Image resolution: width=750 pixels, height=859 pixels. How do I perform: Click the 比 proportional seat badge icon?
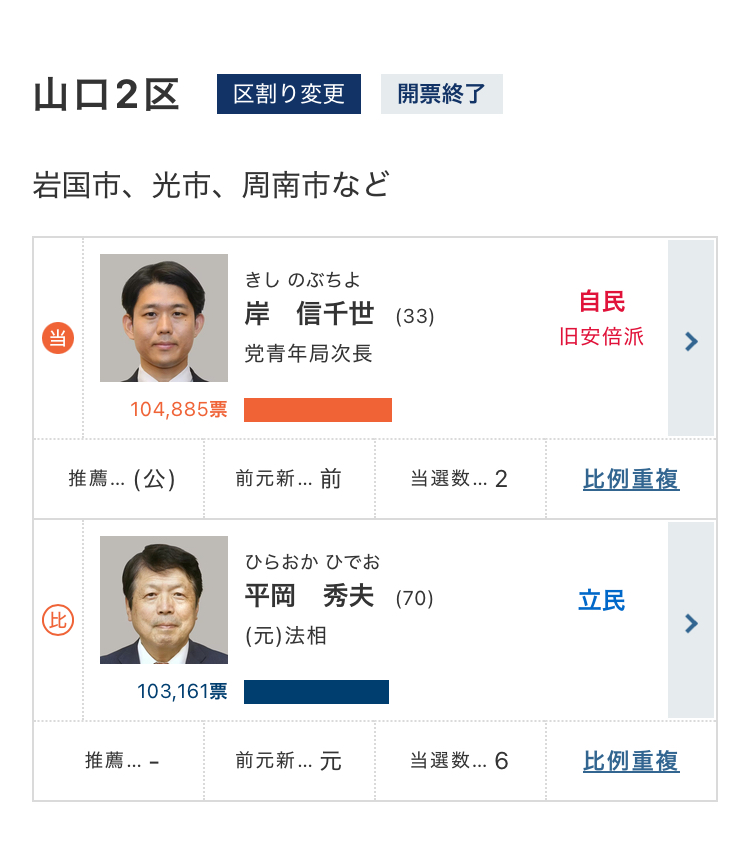click(x=58, y=621)
